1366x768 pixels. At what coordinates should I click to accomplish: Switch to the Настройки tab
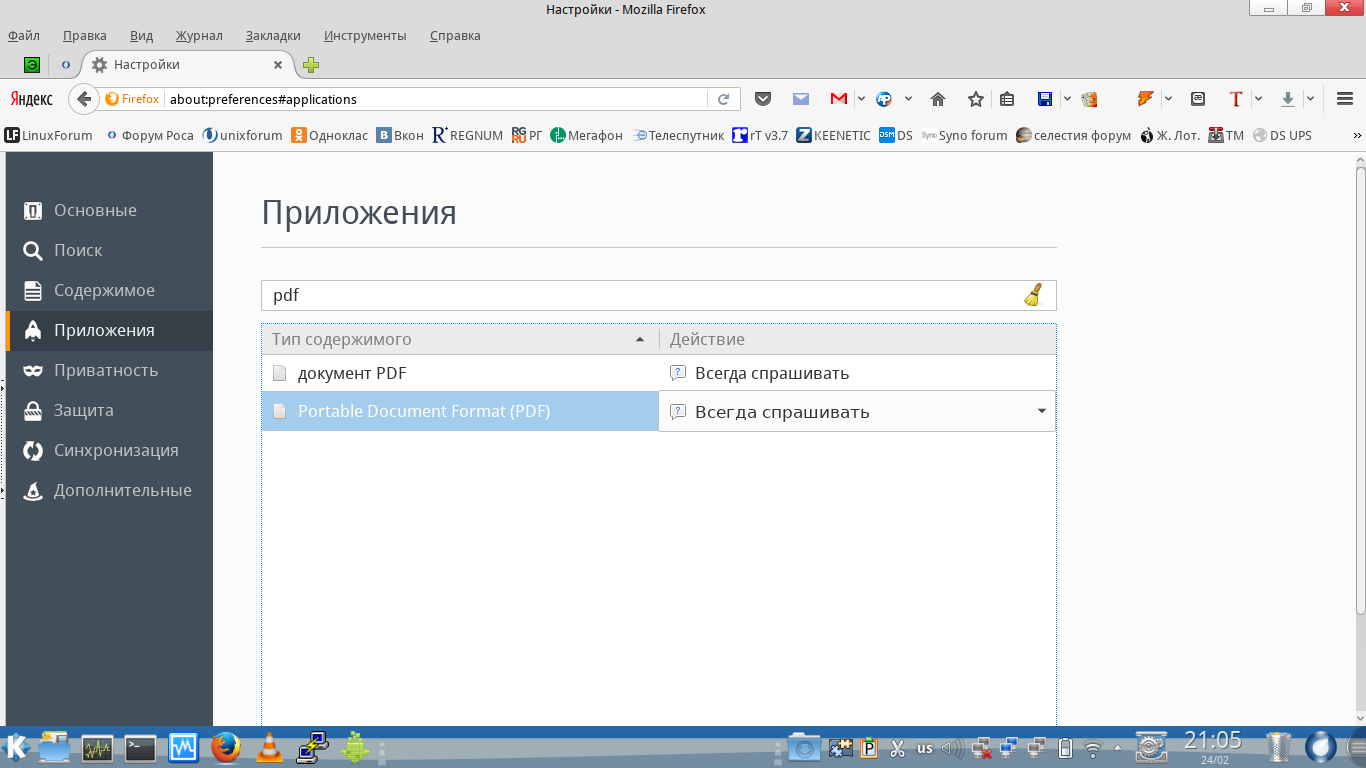pyautogui.click(x=188, y=65)
